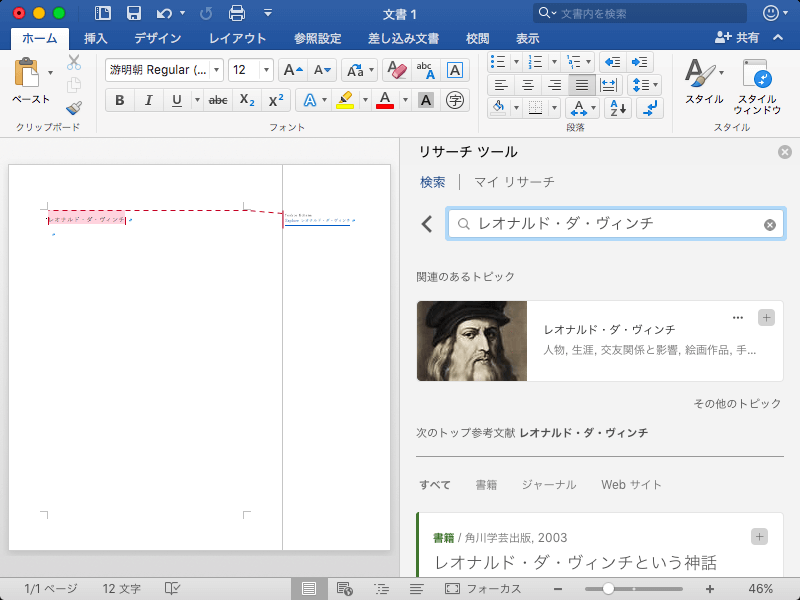Click the Format Painter brush icon
This screenshot has width=800, height=600.
(74, 108)
